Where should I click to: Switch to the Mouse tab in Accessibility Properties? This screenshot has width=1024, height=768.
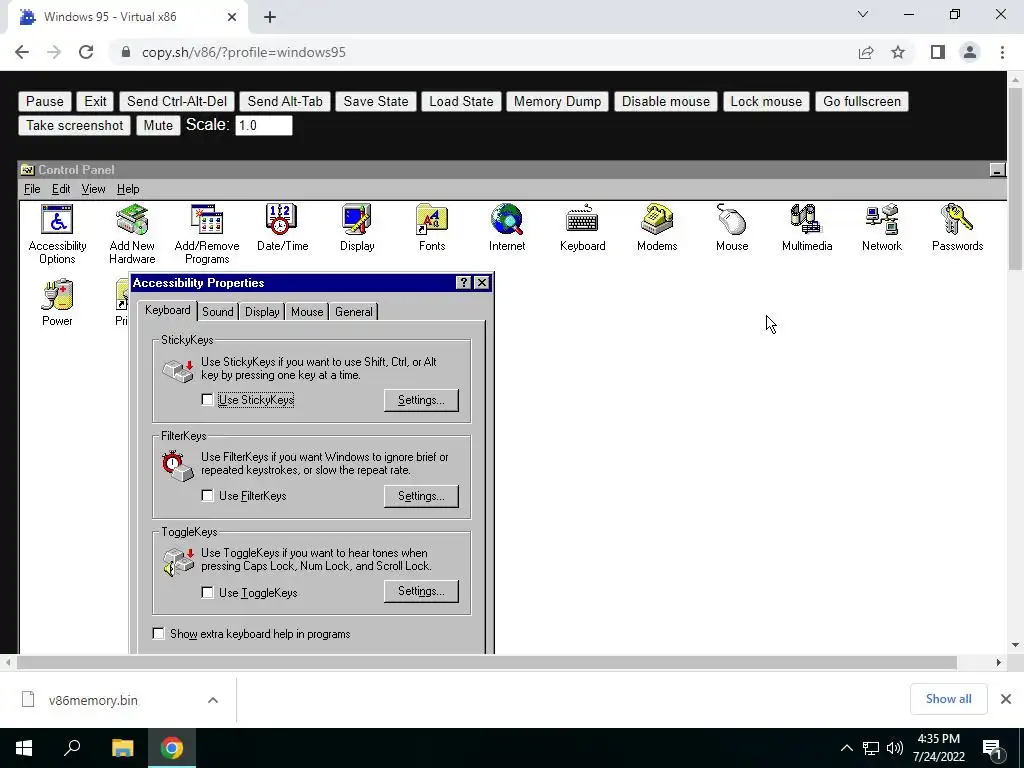tap(307, 312)
